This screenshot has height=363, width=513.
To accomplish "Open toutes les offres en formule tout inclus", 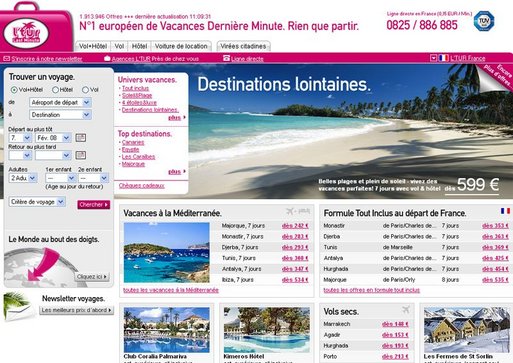I will click(372, 290).
